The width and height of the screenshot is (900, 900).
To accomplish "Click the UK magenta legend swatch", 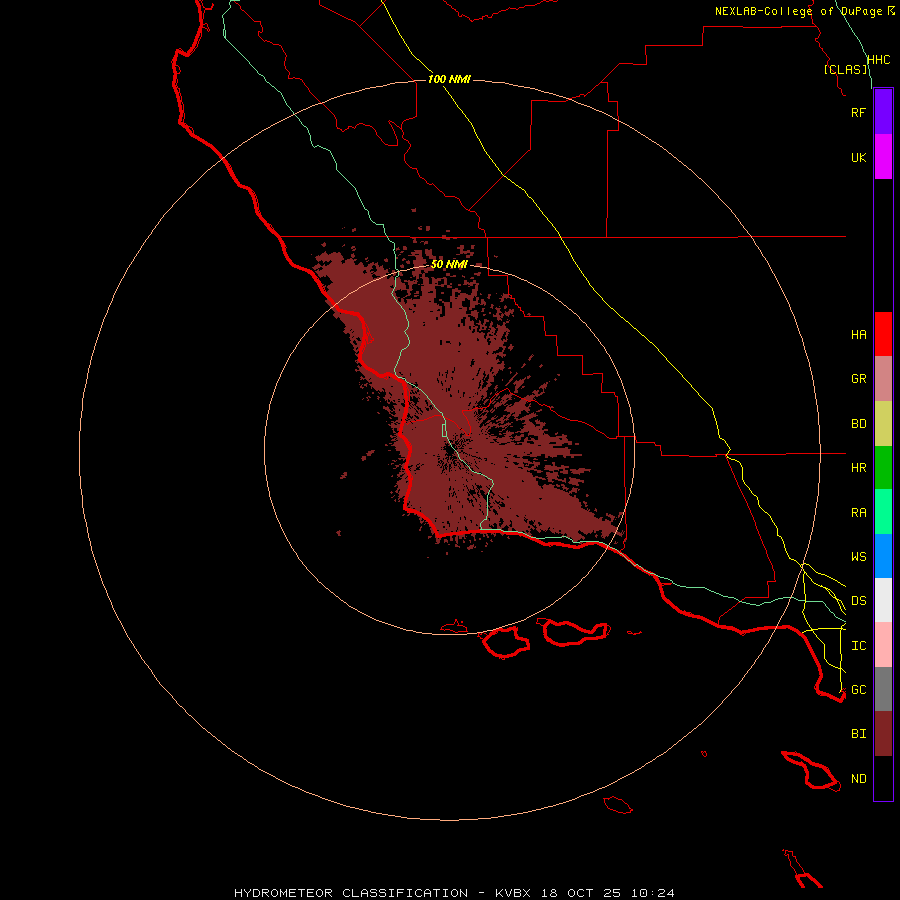I will click(x=883, y=157).
